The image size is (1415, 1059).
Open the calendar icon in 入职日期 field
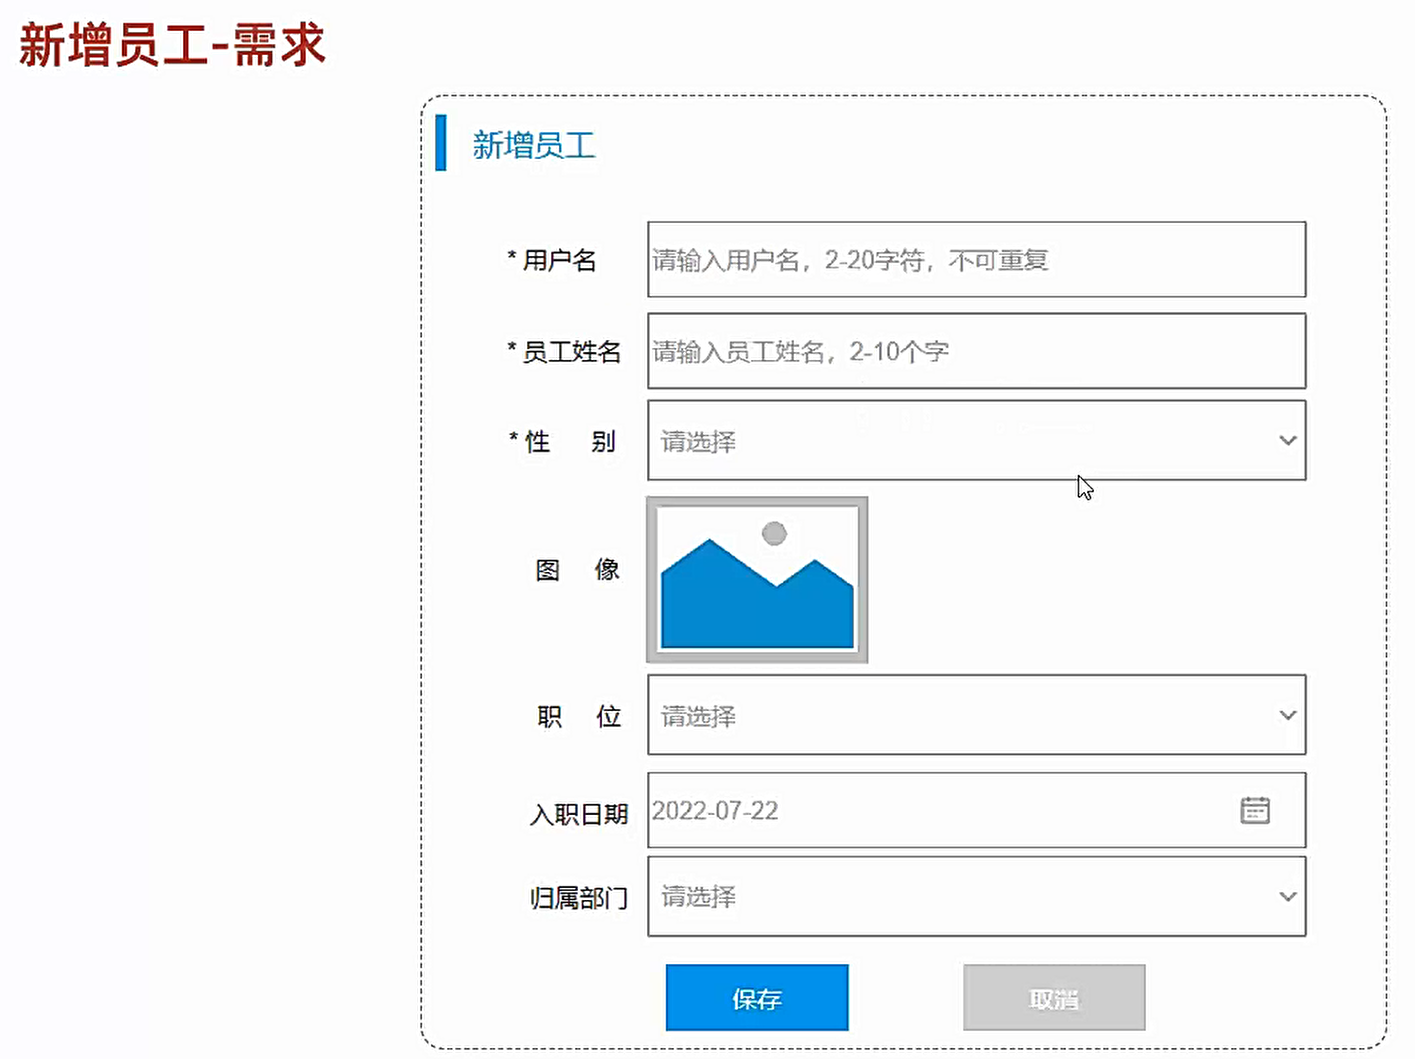pos(1255,810)
